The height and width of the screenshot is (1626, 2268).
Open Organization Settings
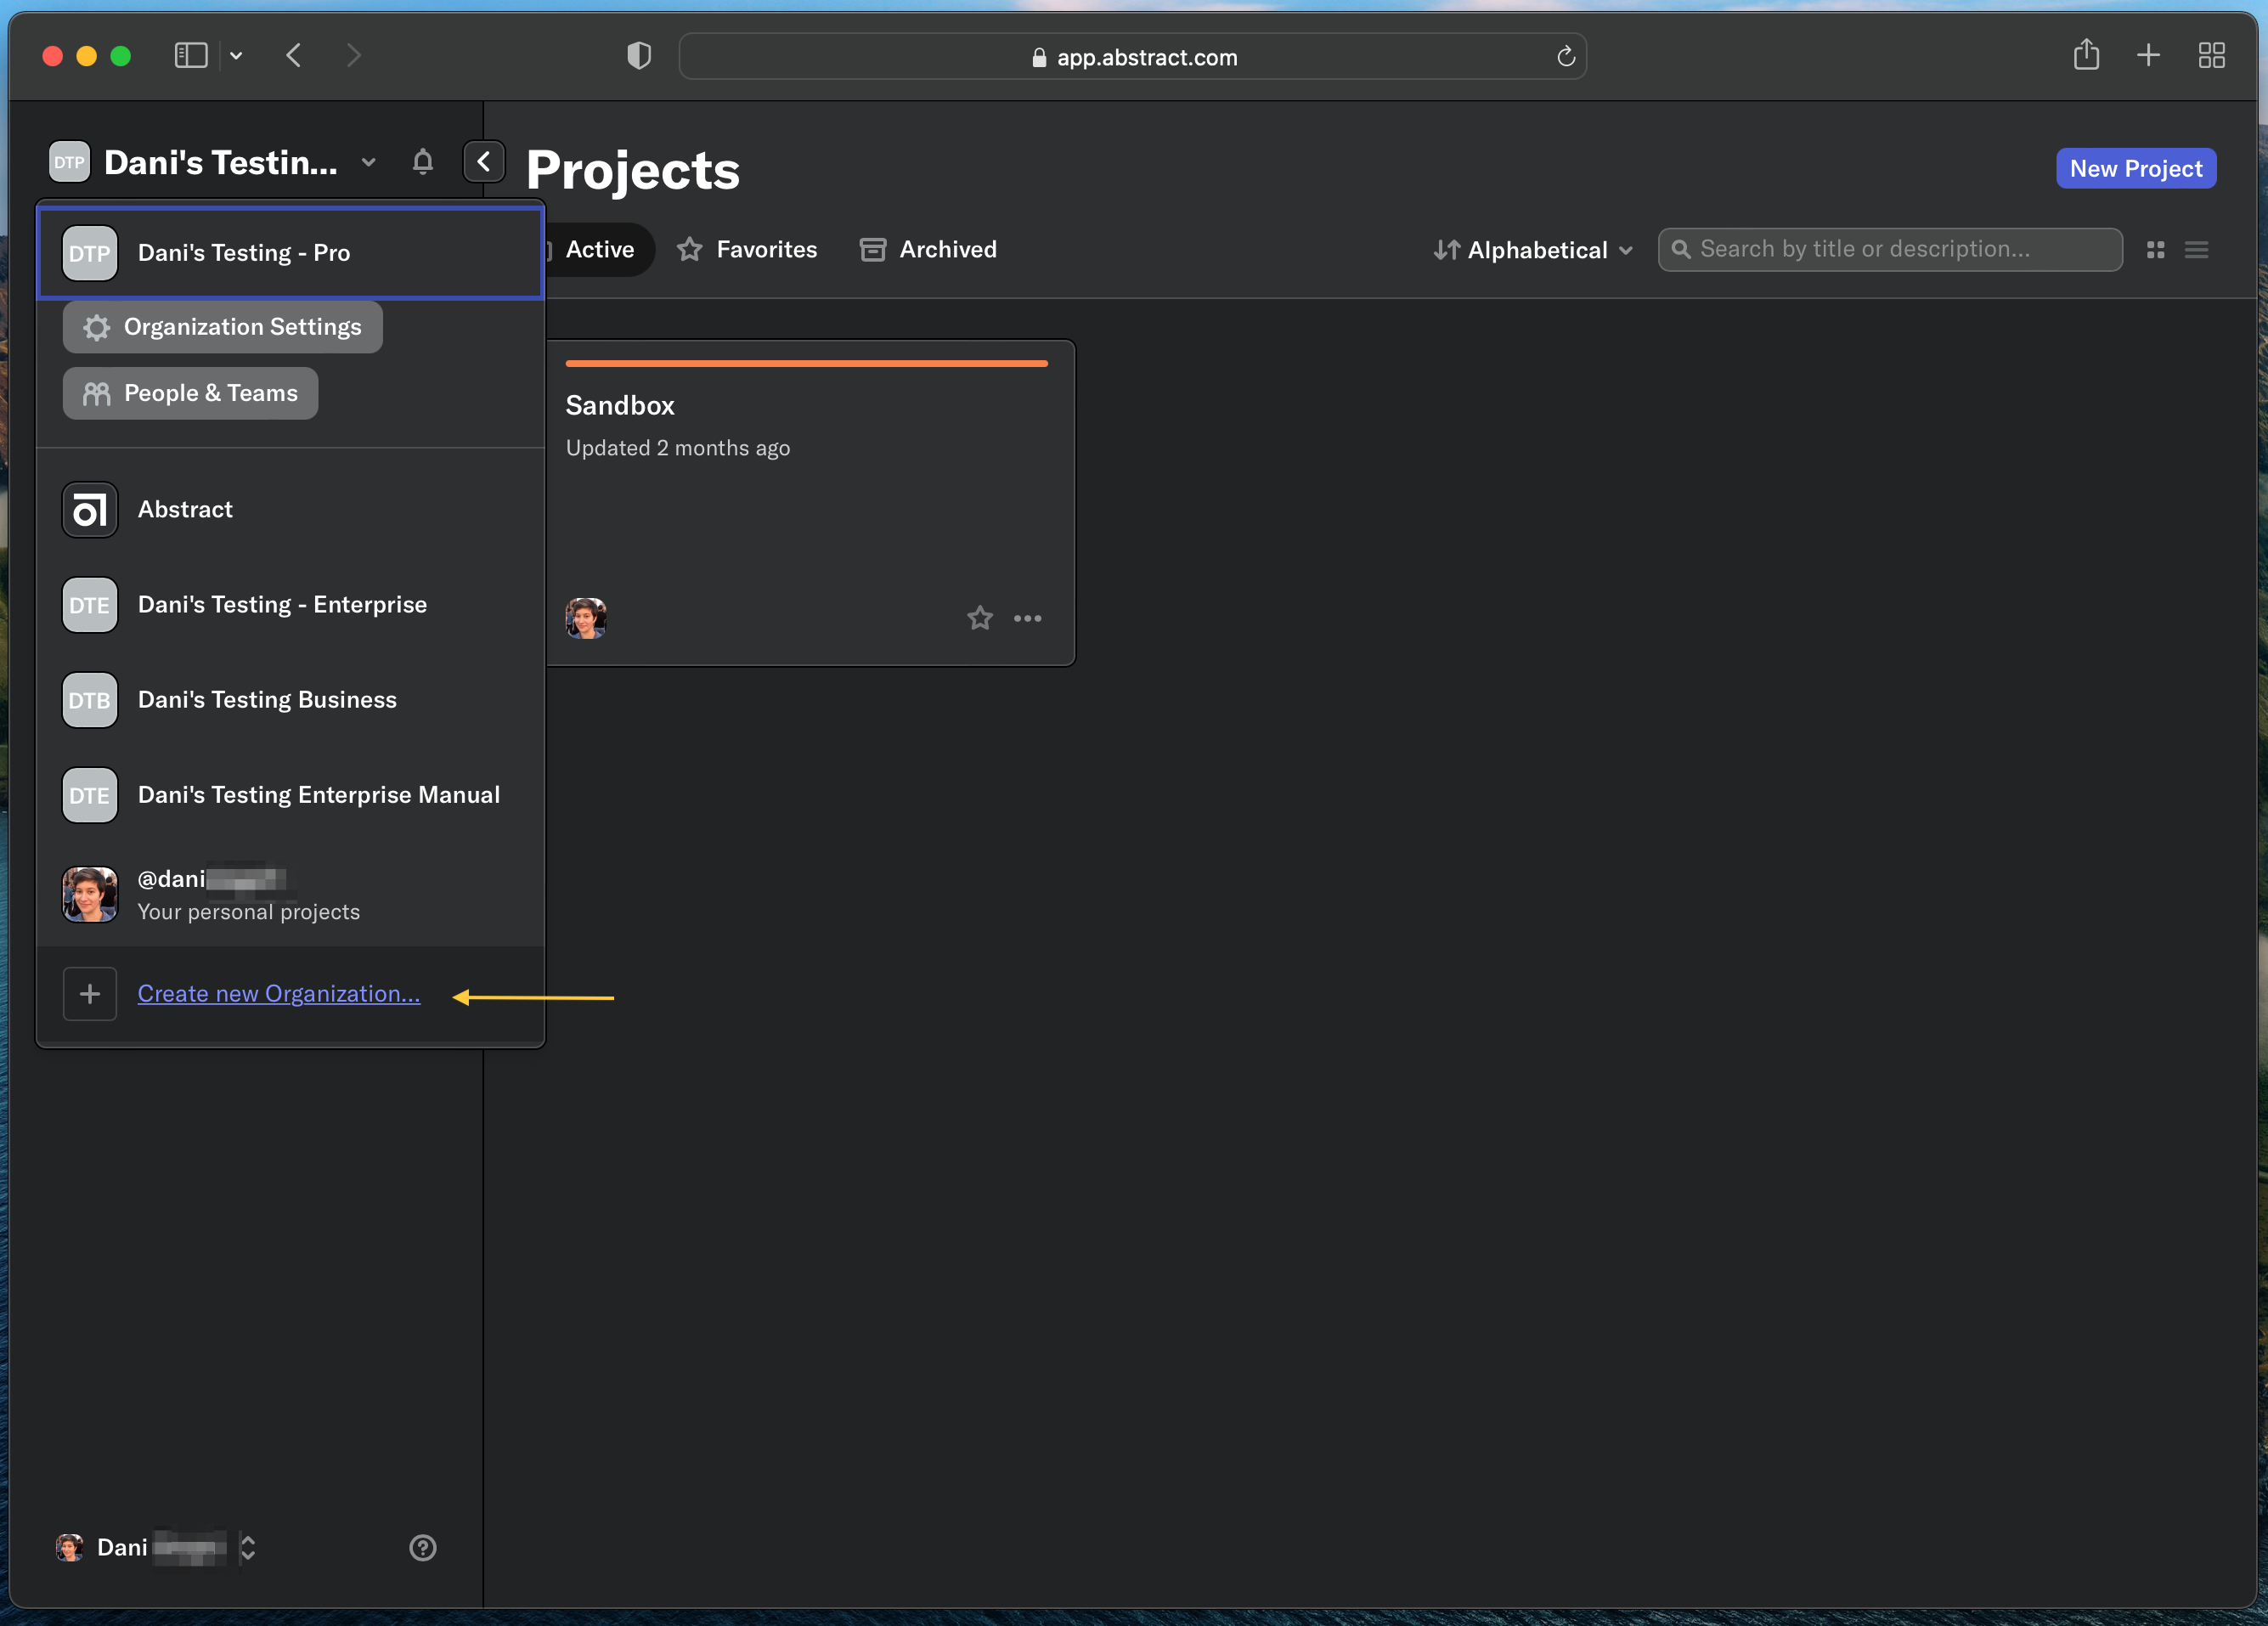coord(222,327)
